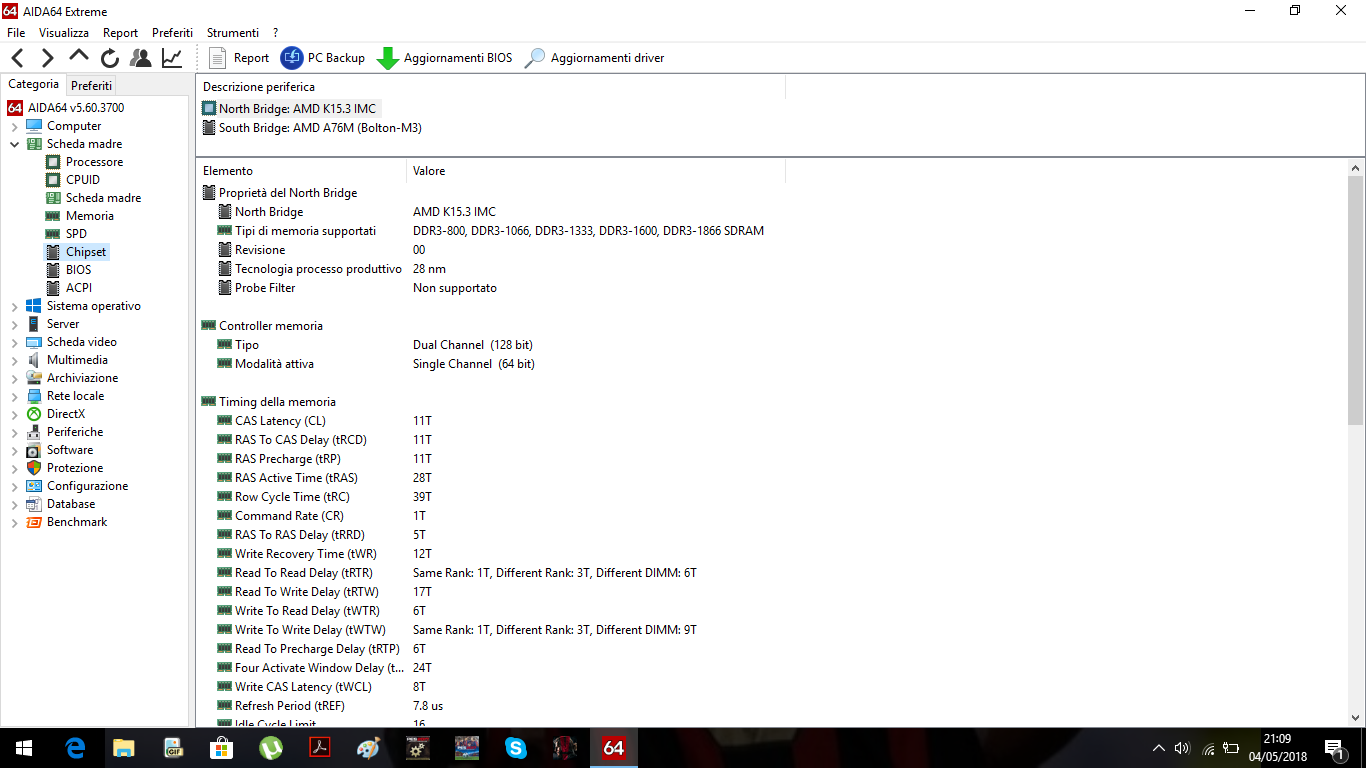Open the Strumenti menu

(x=233, y=33)
